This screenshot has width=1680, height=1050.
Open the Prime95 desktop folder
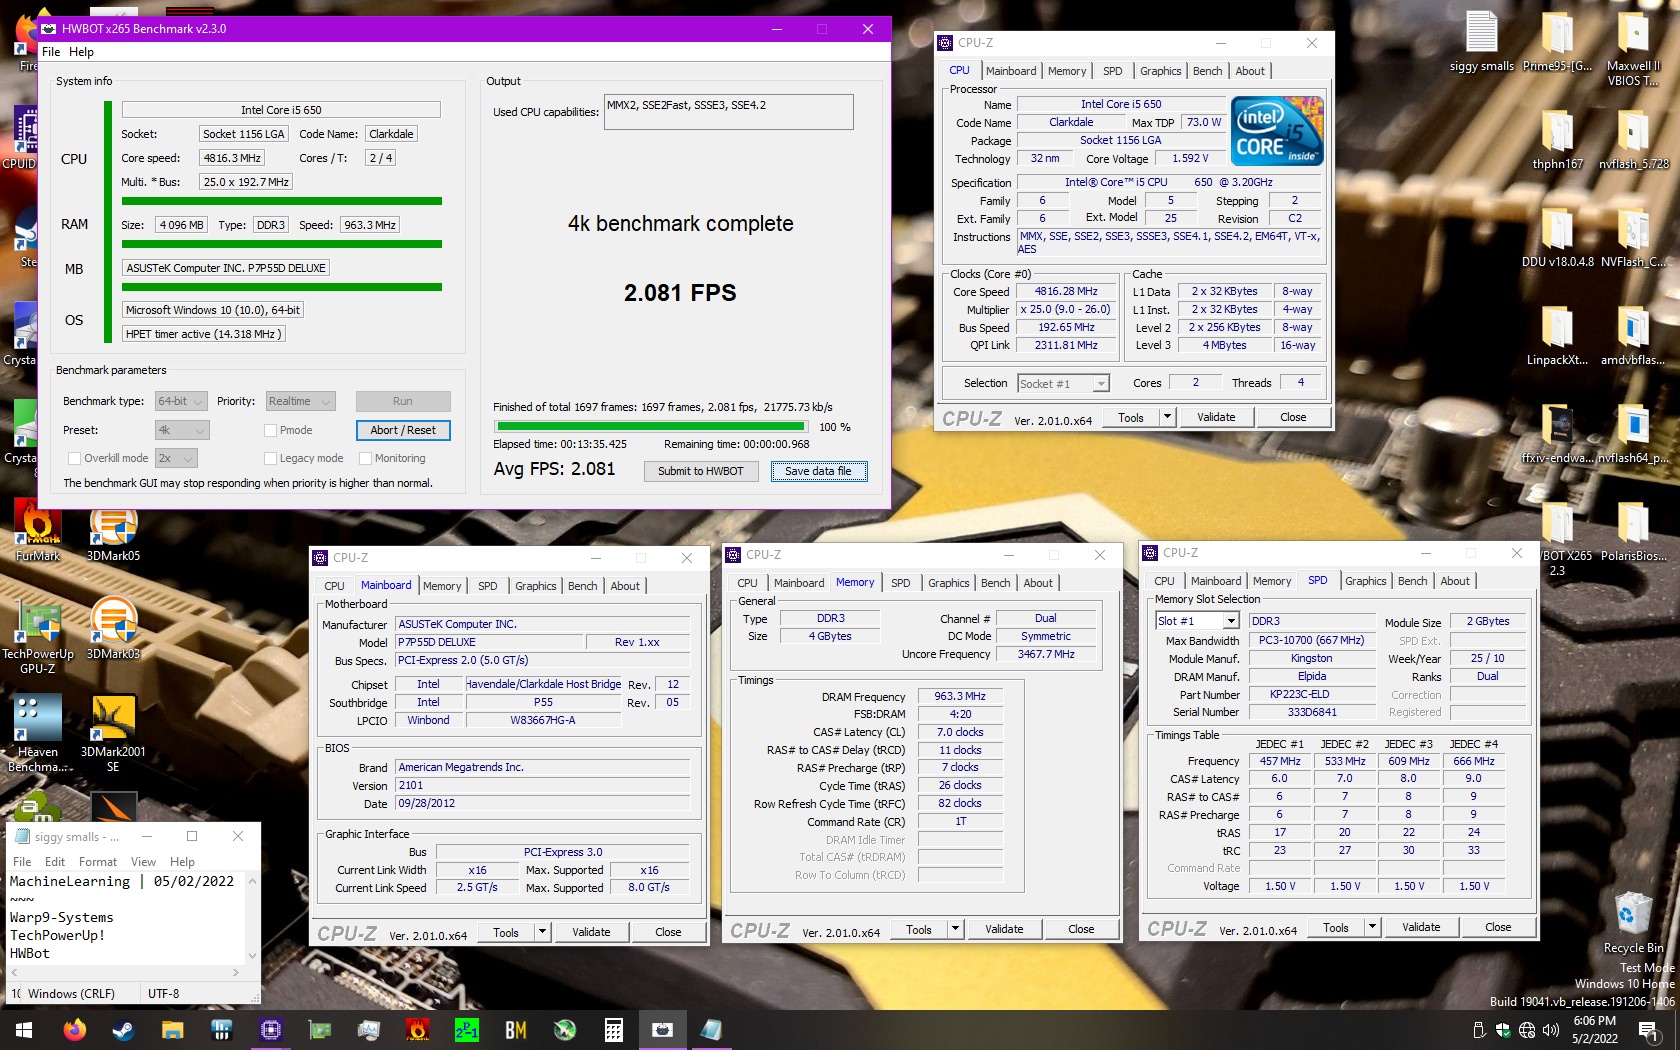click(1557, 42)
